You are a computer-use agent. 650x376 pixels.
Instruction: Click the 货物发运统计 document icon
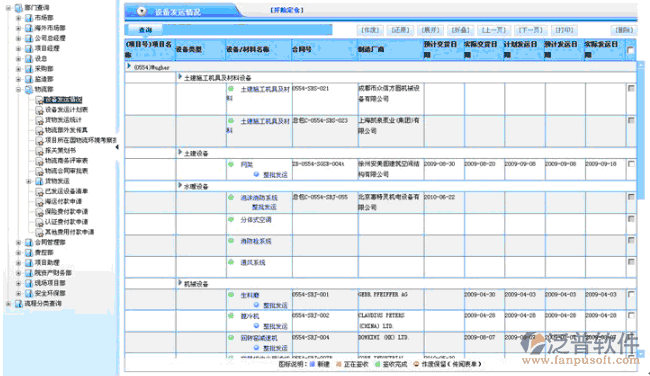[x=39, y=120]
